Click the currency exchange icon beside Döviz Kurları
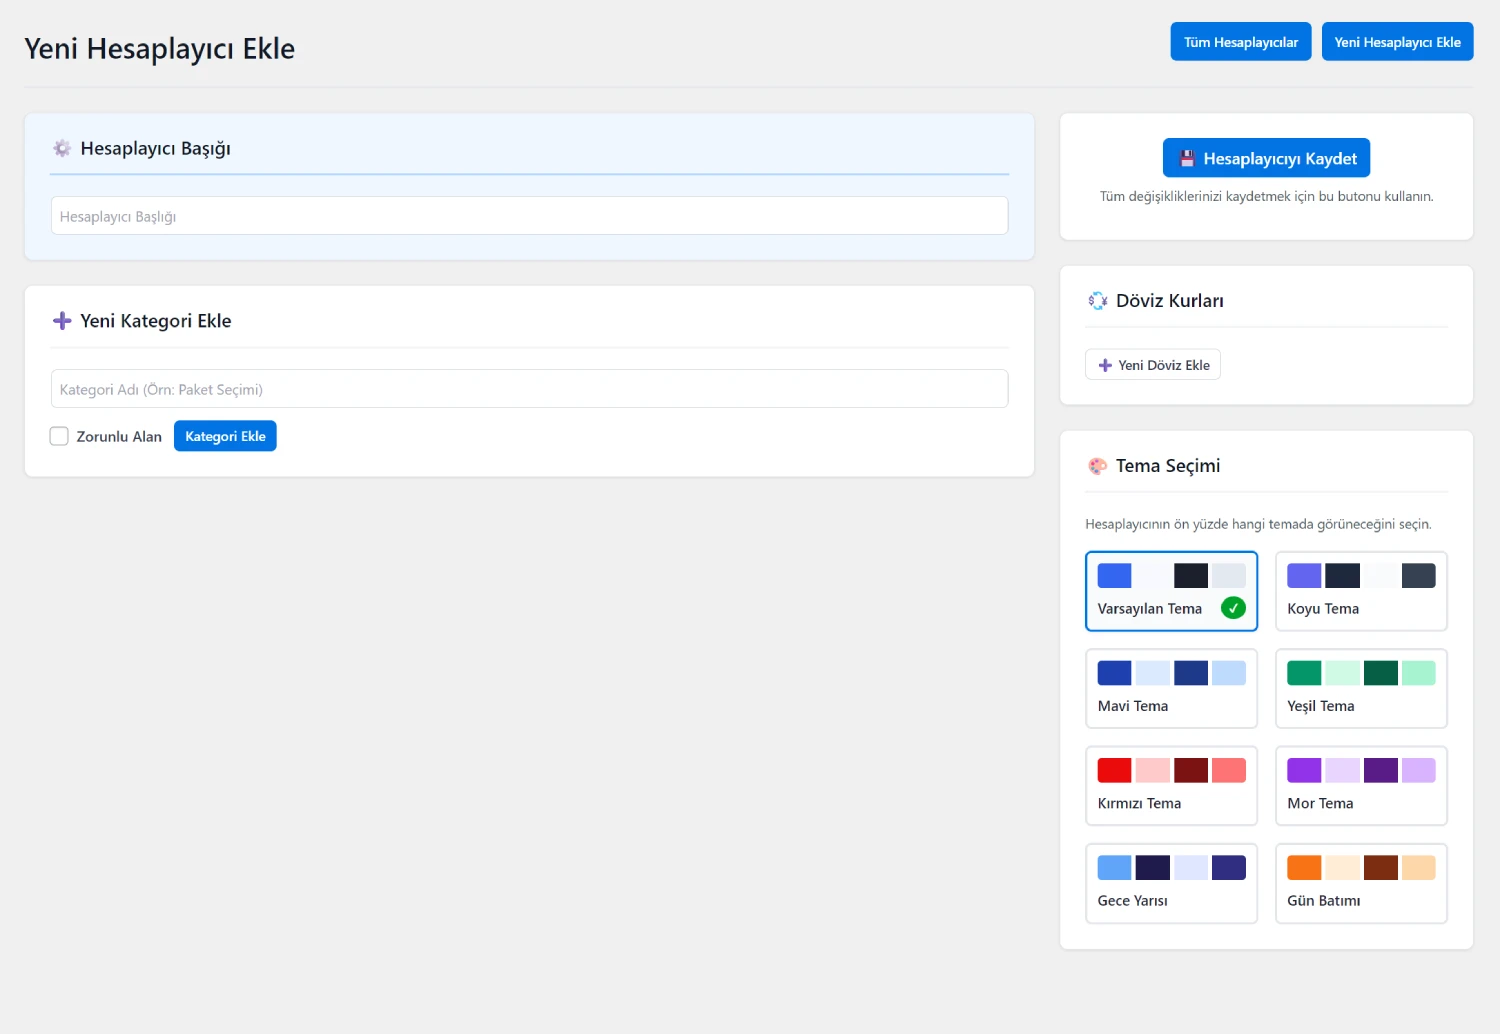This screenshot has height=1034, width=1500. click(x=1097, y=301)
